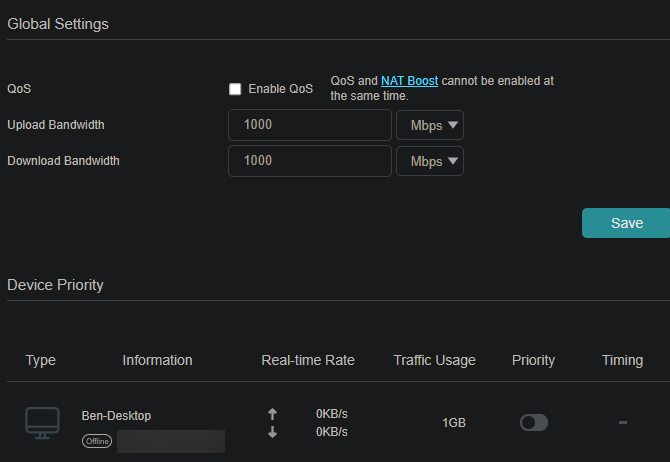
Task: Click the Ben-Desktop computer device icon
Action: 43,422
